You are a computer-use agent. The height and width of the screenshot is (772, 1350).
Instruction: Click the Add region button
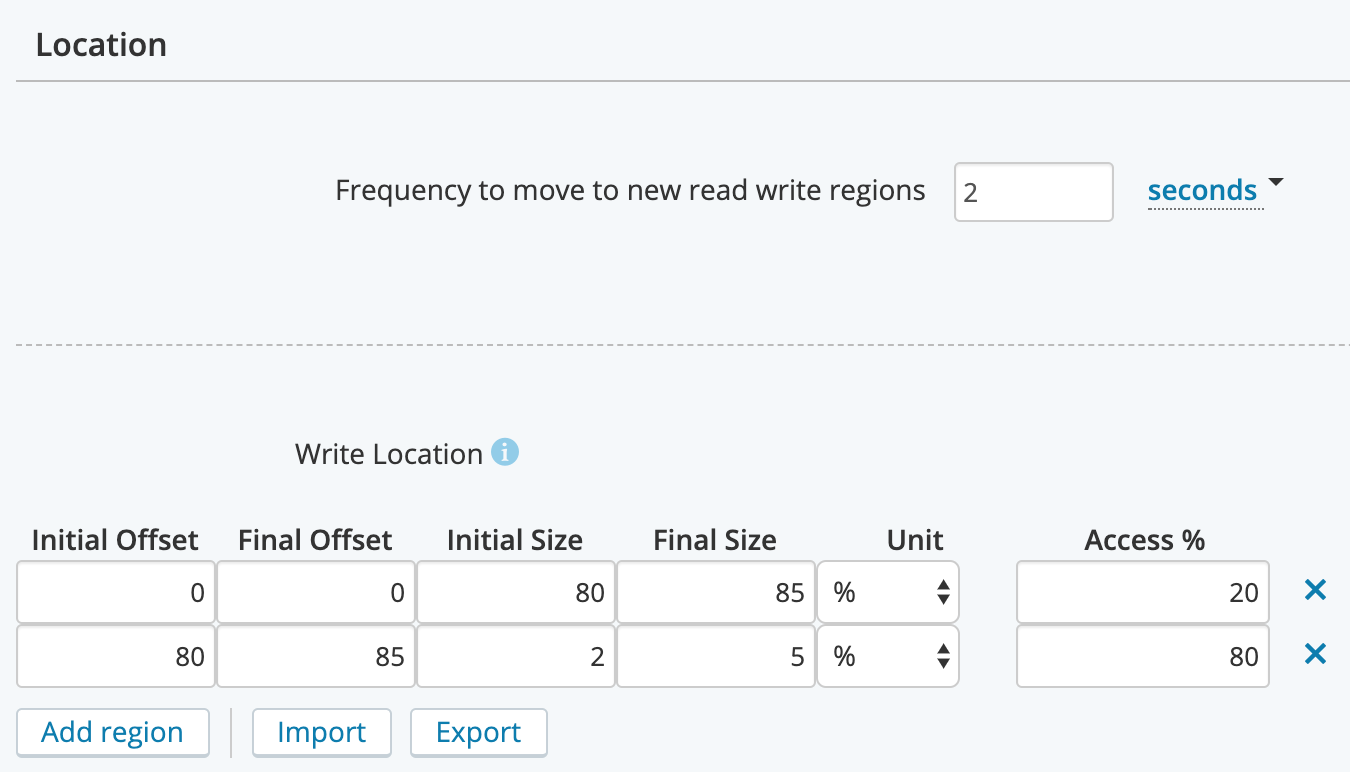pos(112,732)
